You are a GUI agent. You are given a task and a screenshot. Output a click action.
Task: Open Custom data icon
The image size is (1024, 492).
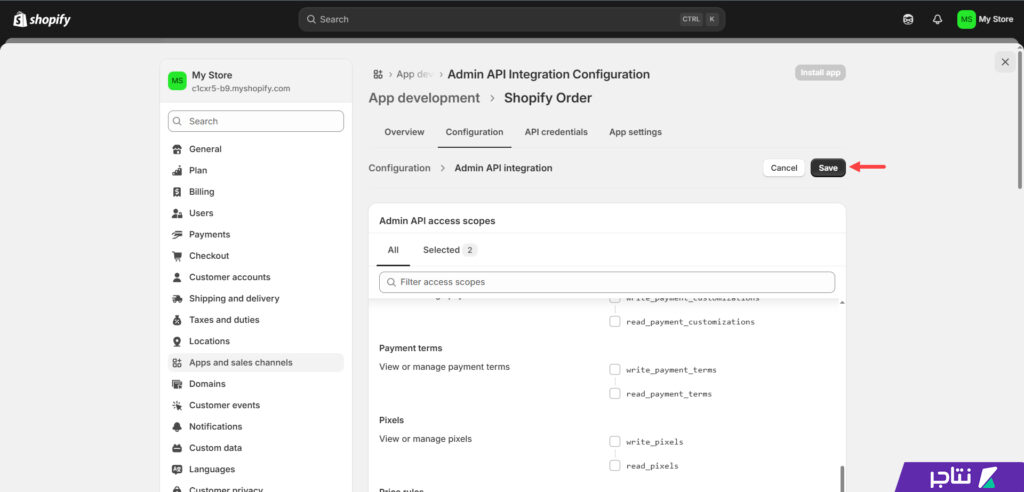[x=177, y=448]
